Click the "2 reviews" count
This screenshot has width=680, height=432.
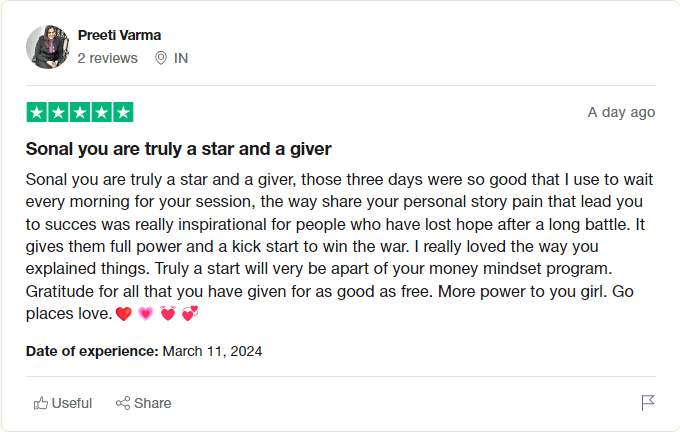107,58
